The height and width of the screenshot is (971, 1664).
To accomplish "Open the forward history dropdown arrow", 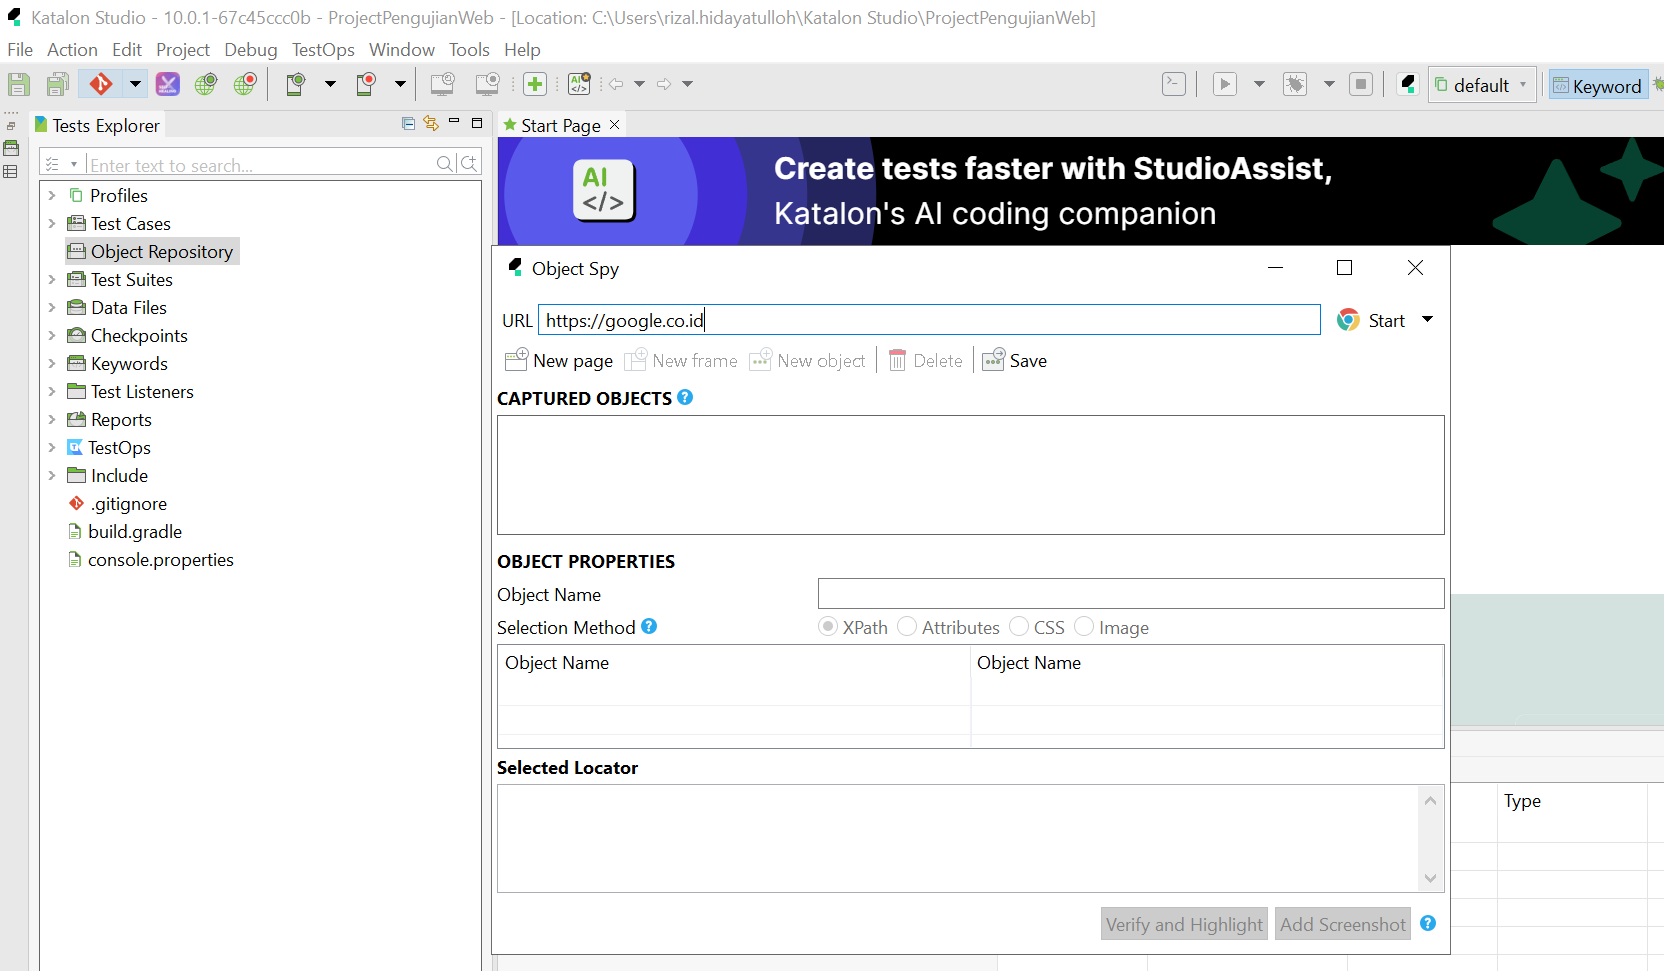I will [x=688, y=84].
